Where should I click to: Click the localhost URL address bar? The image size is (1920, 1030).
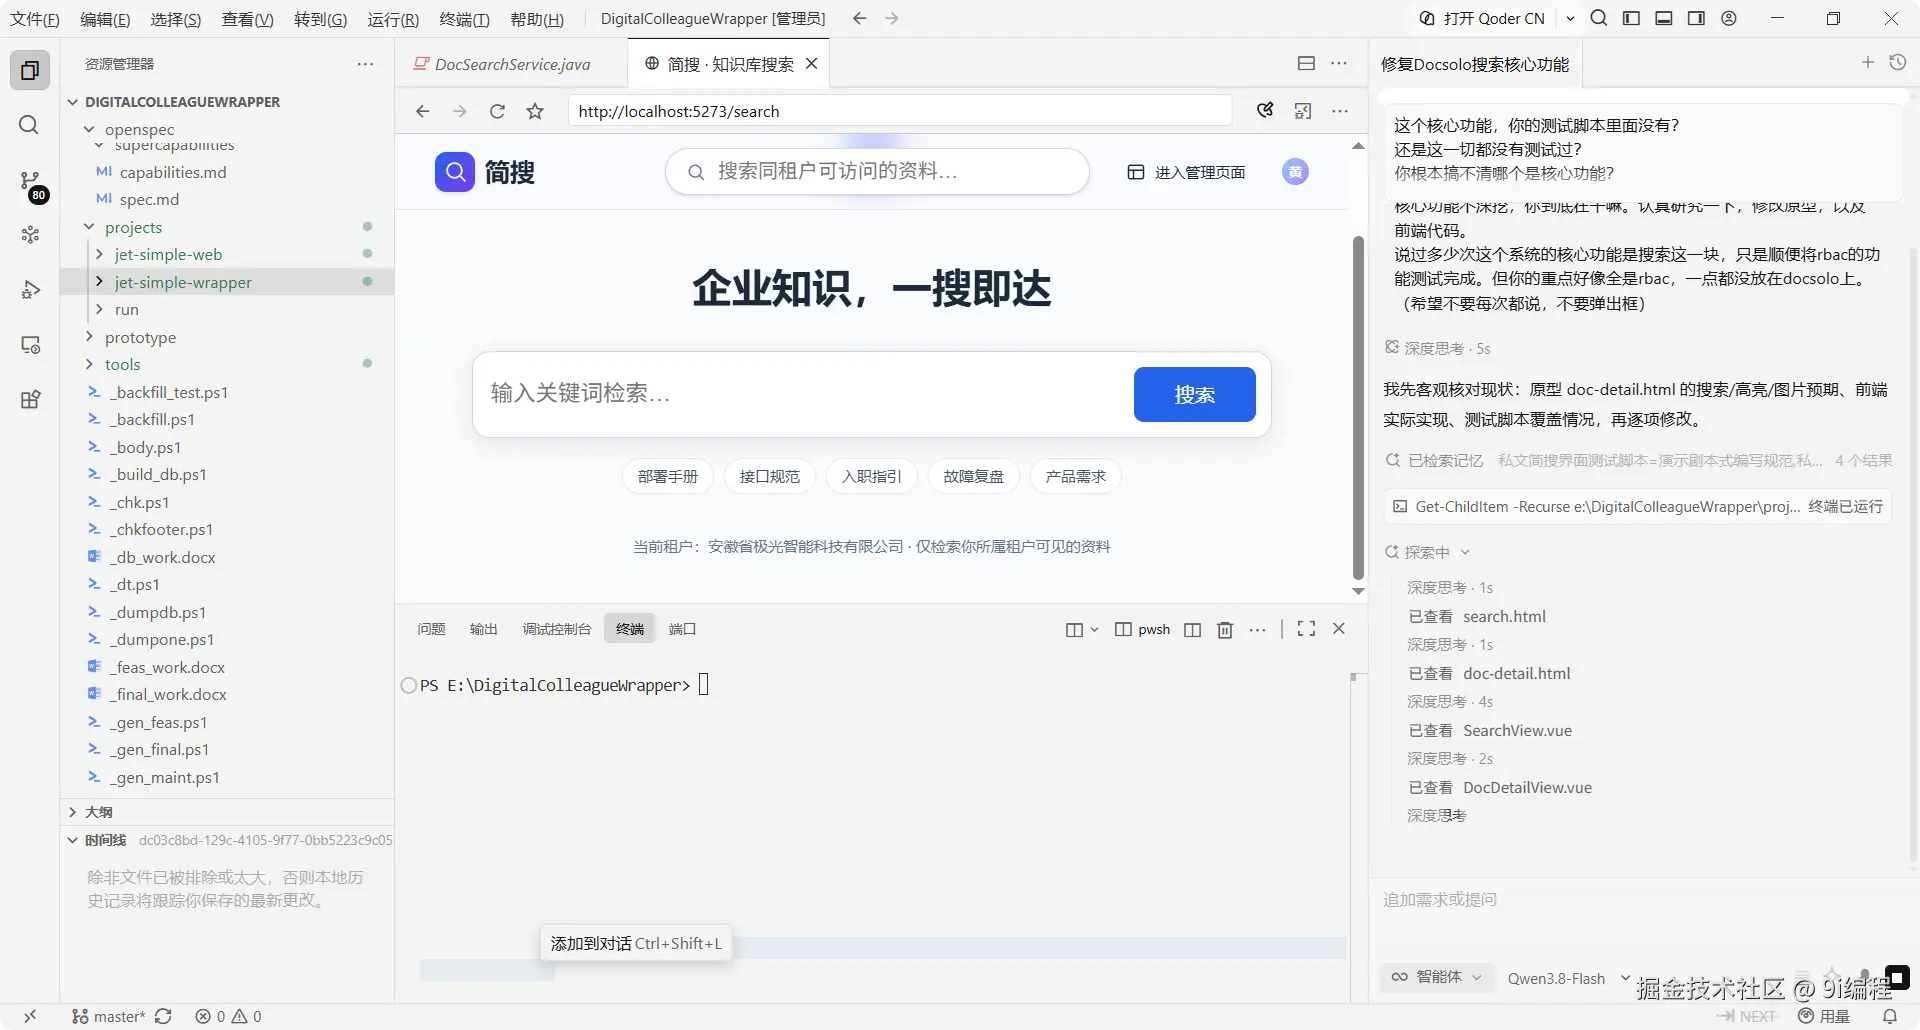point(900,111)
